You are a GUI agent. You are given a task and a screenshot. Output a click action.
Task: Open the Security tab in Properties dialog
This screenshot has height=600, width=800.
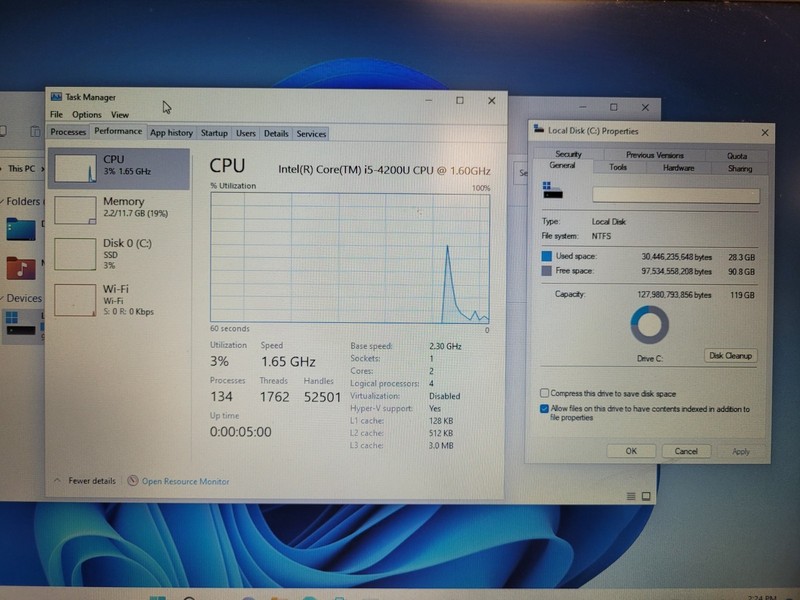(568, 154)
